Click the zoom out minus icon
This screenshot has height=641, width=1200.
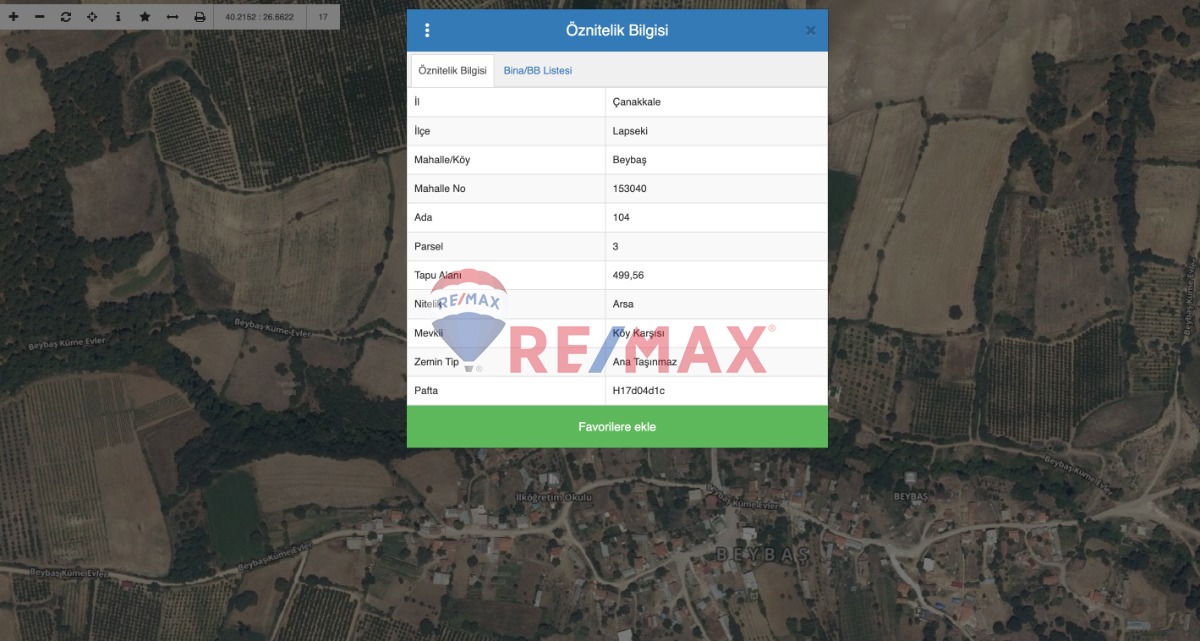point(39,17)
